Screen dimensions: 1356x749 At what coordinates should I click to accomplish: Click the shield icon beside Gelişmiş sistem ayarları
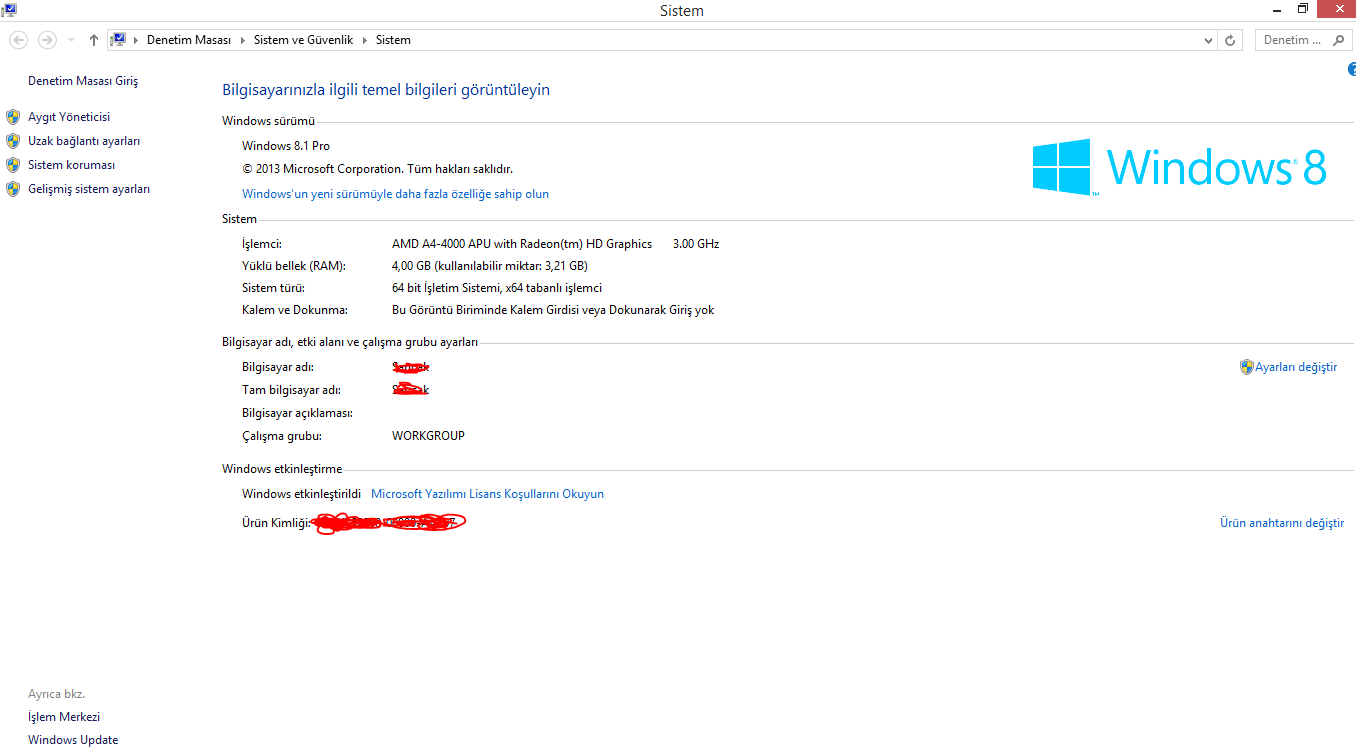[x=13, y=189]
